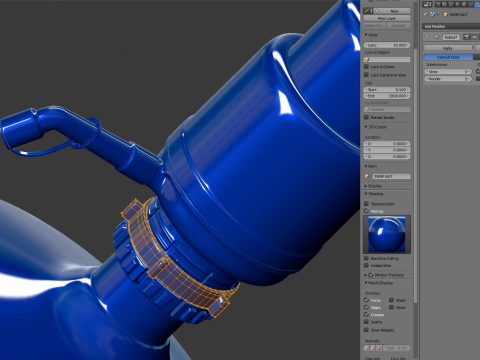Viewport: 480px width, 360px height.
Task: Collapse the View panel
Action: [366, 35]
